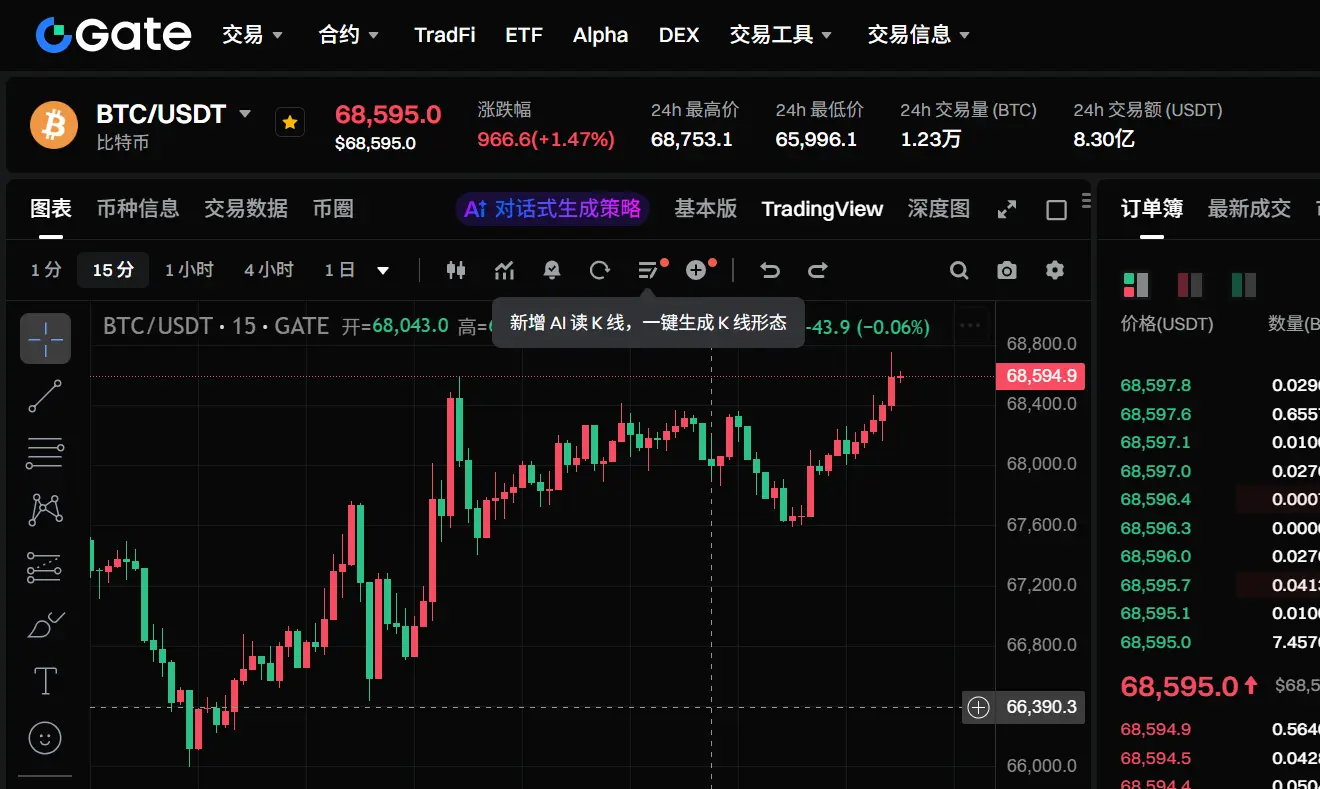1320x789 pixels.
Task: Expand the 交易 dropdown menu
Action: pyautogui.click(x=252, y=35)
